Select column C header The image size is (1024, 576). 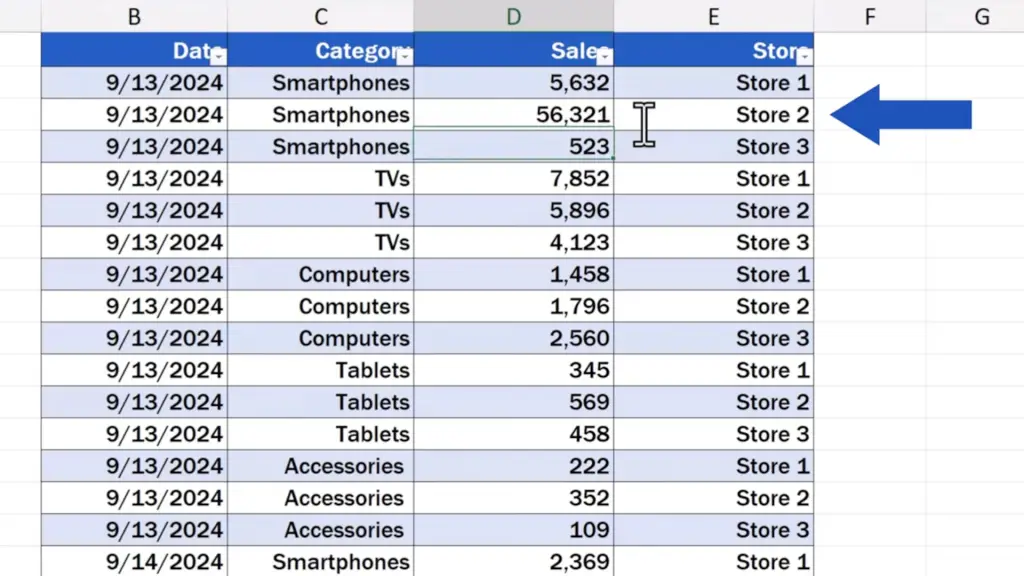pyautogui.click(x=321, y=16)
